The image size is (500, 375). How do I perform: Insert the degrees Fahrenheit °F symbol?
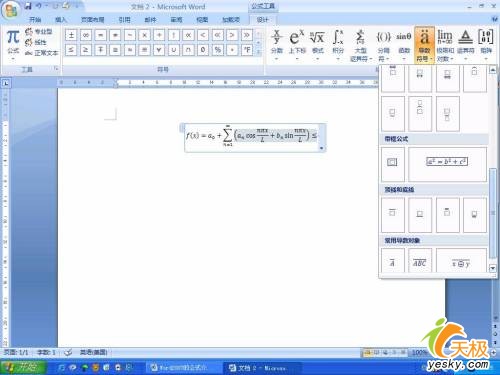[247, 50]
